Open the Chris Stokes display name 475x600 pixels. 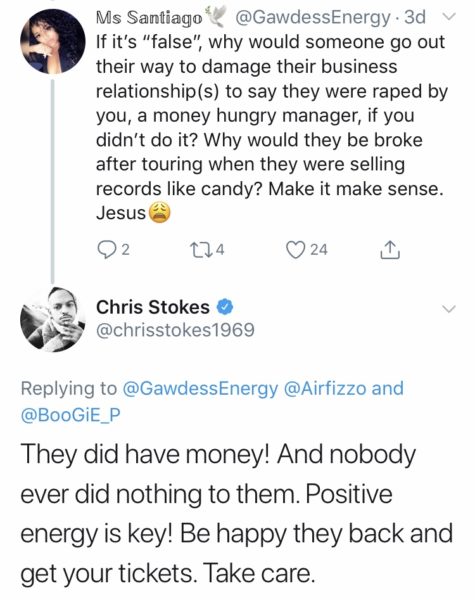click(x=153, y=307)
